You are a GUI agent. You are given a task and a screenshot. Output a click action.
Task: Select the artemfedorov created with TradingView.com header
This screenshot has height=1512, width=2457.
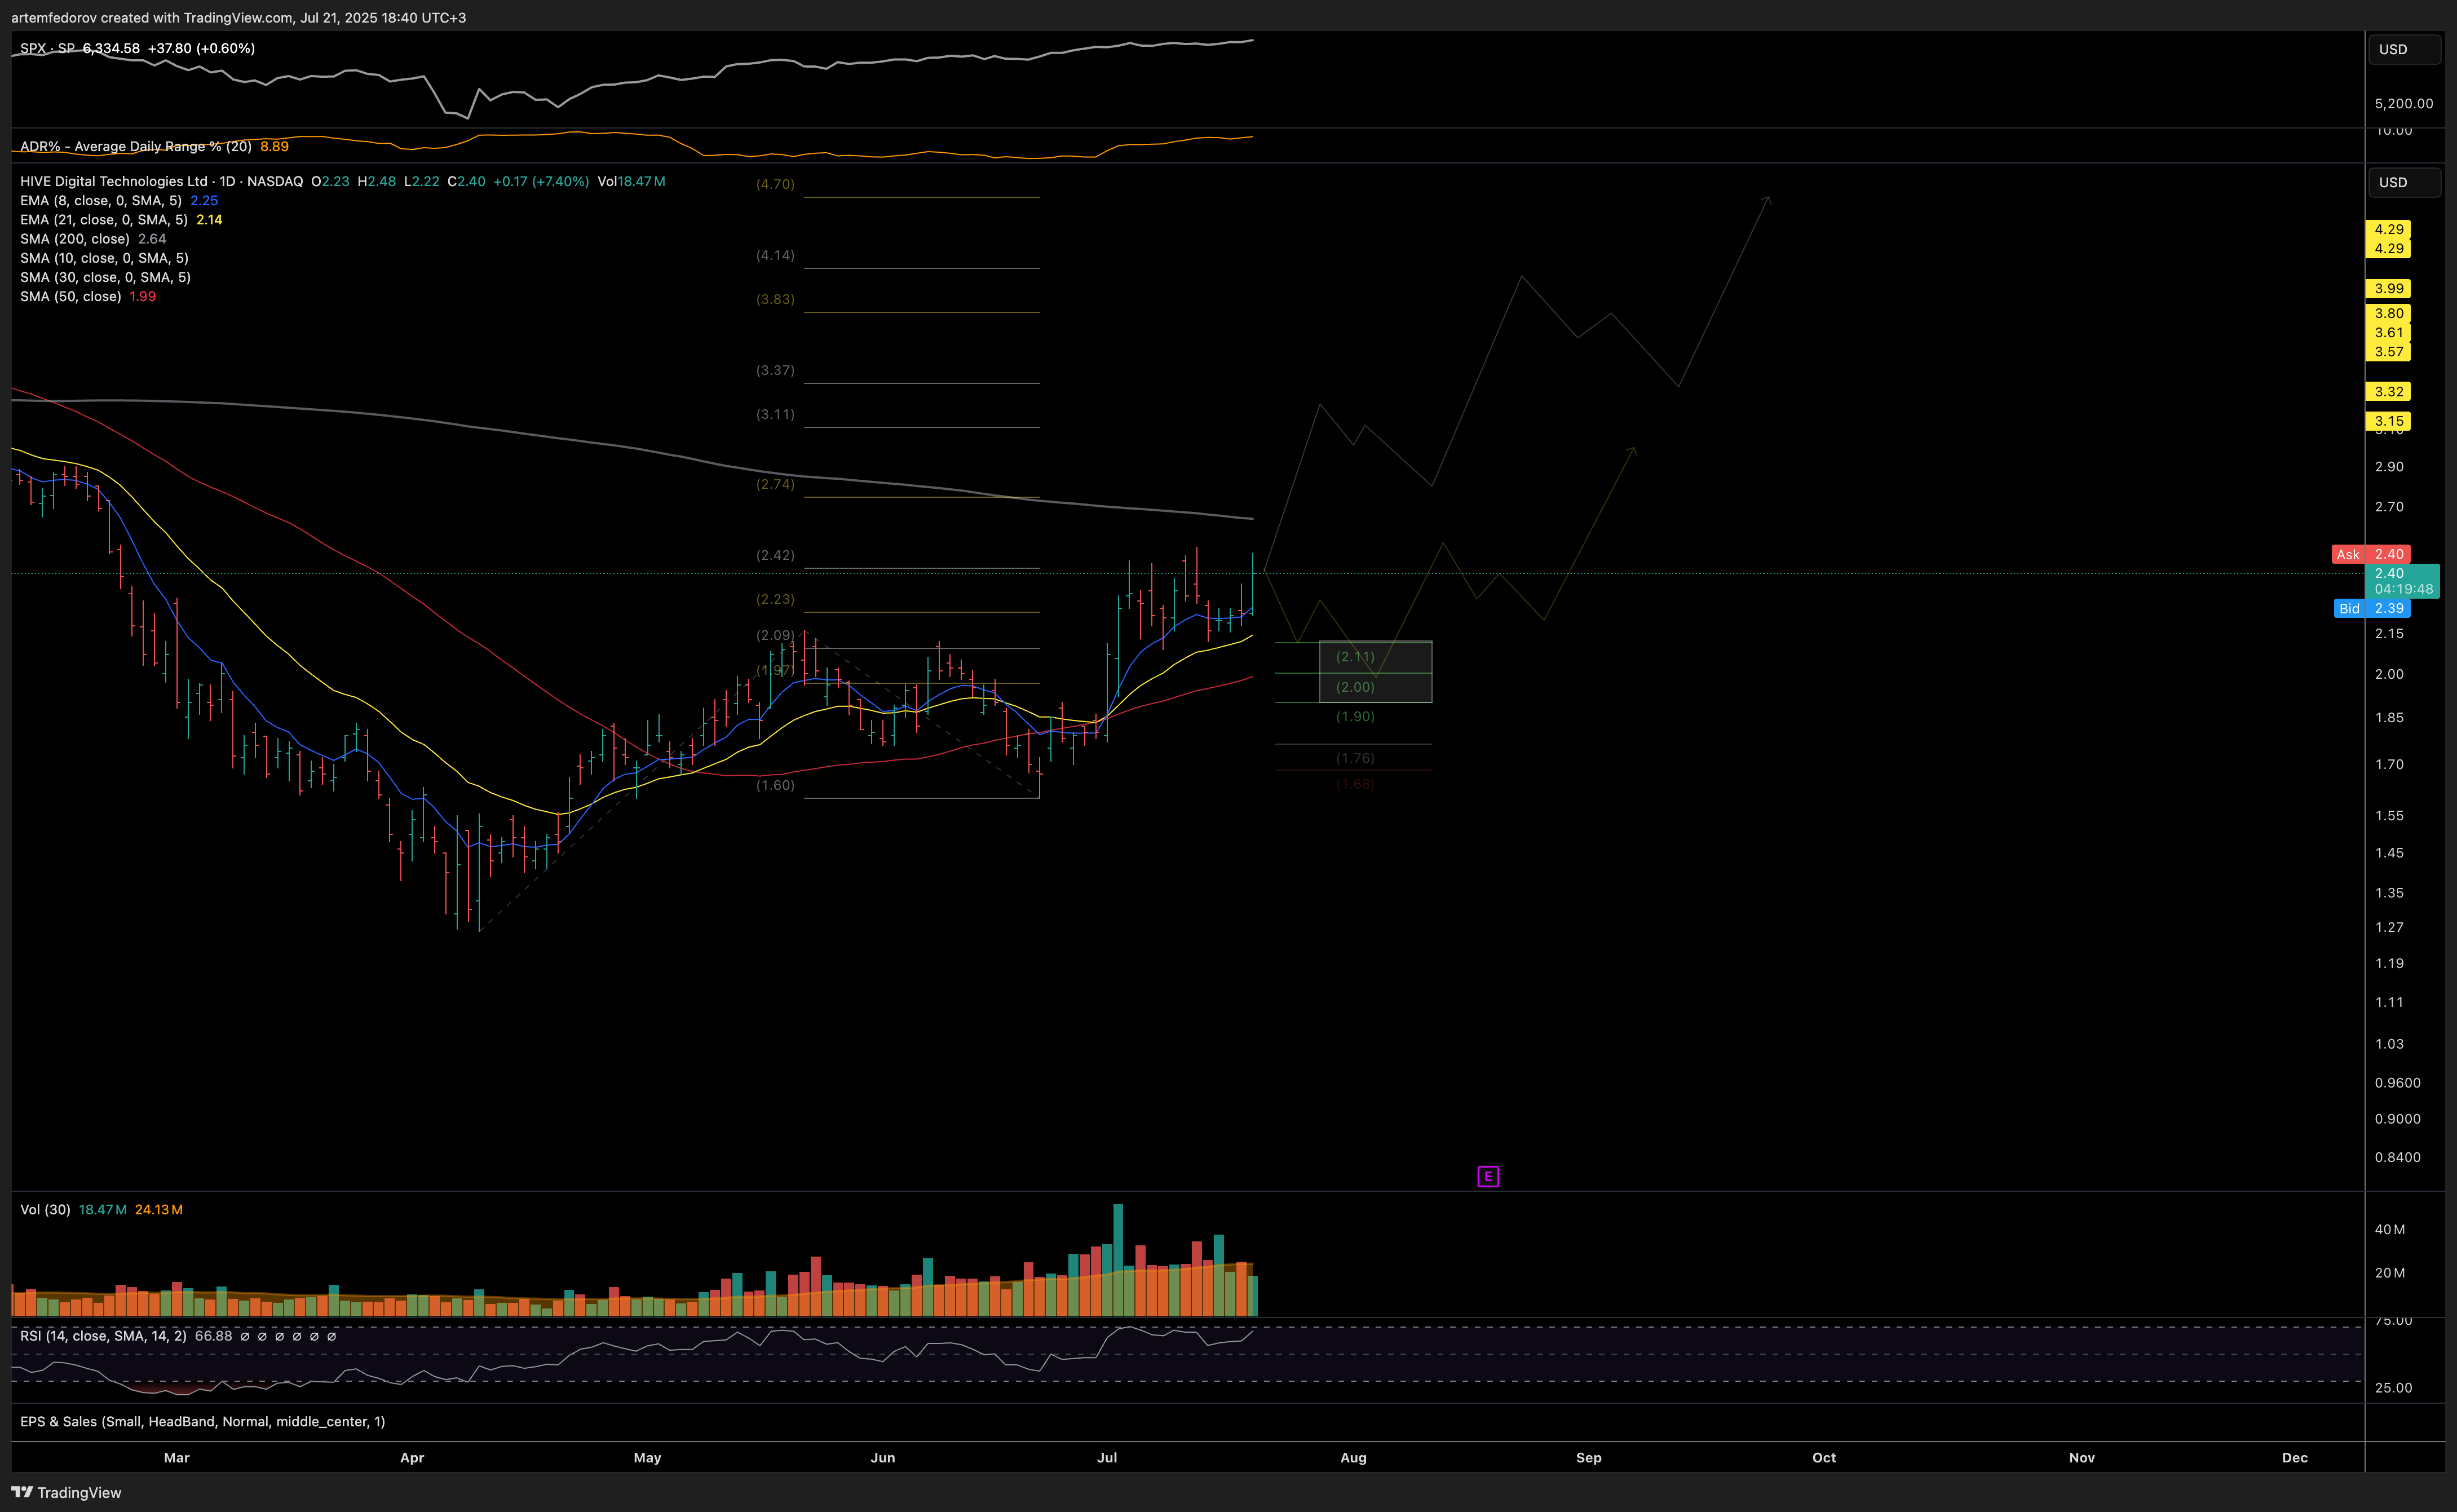click(238, 17)
